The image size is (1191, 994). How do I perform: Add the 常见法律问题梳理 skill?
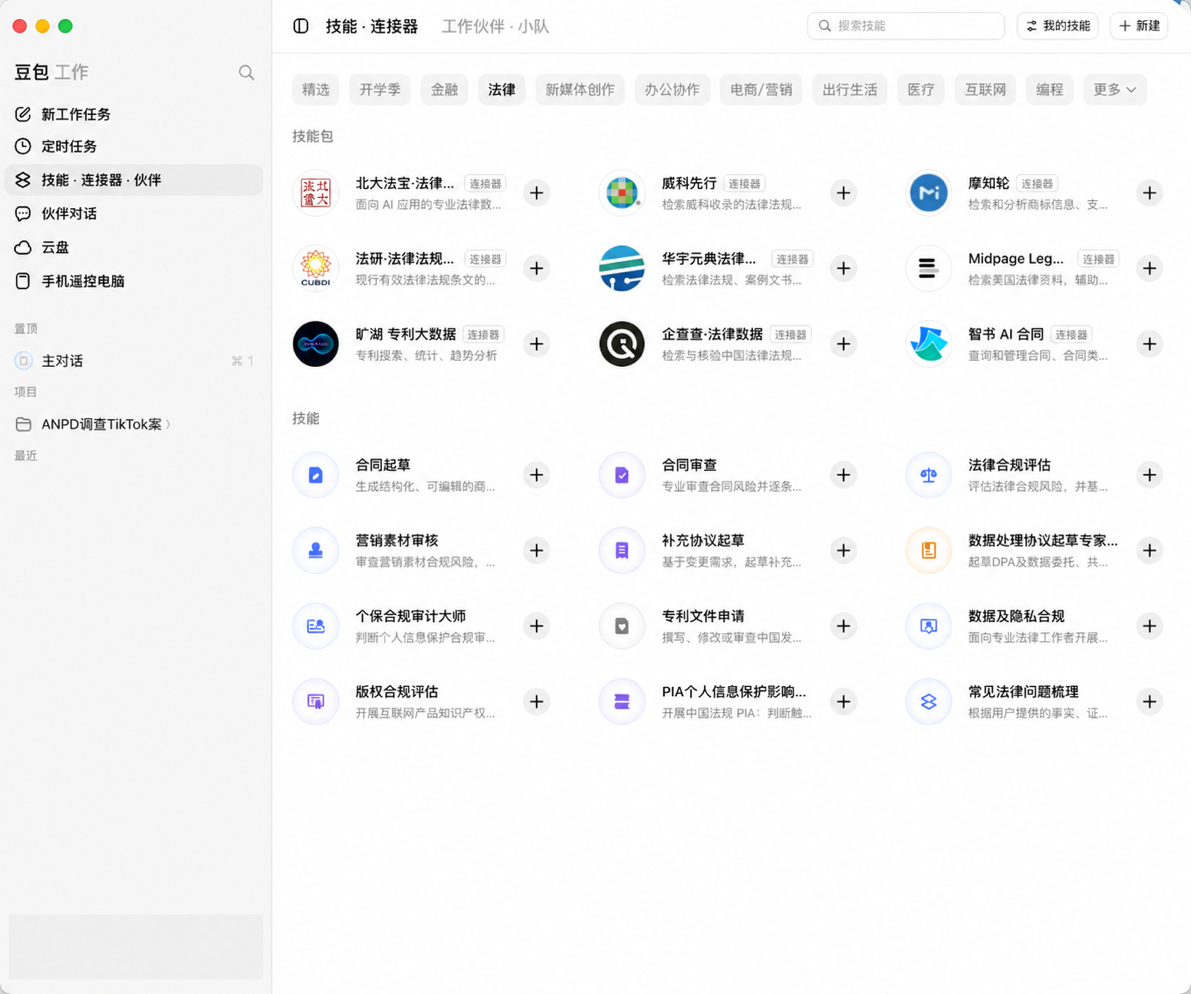pos(1149,702)
